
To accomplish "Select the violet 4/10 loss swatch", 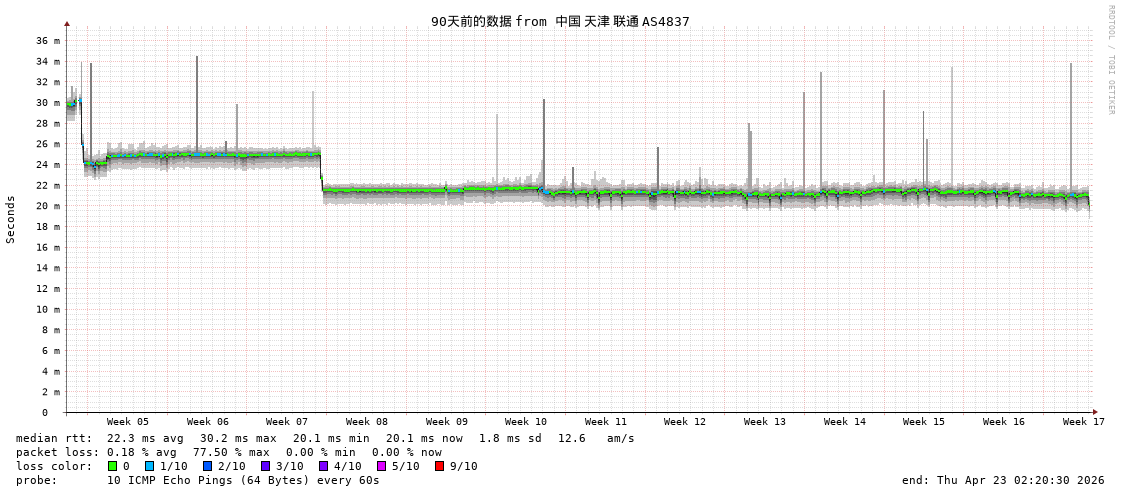I will point(323,466).
